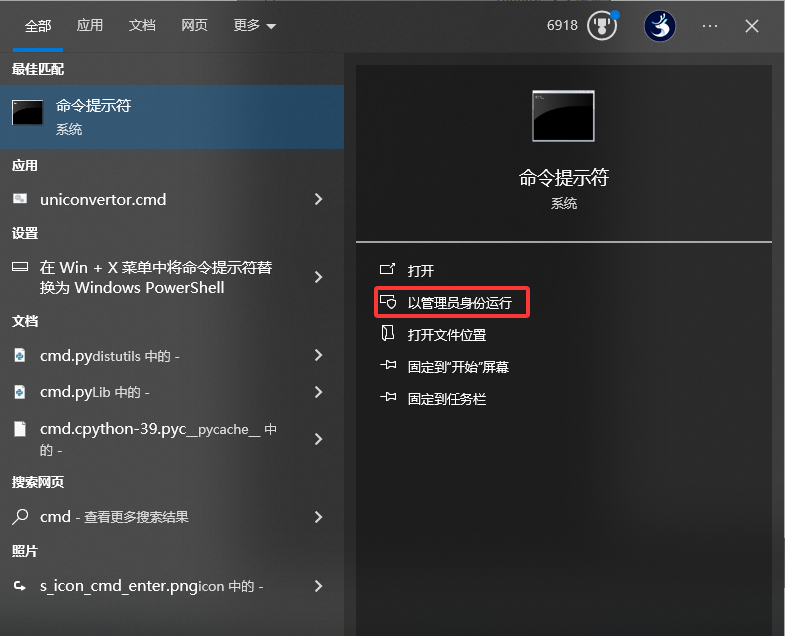Click the file location icon
Screen dimensions: 785x636
pyautogui.click(x=387, y=333)
